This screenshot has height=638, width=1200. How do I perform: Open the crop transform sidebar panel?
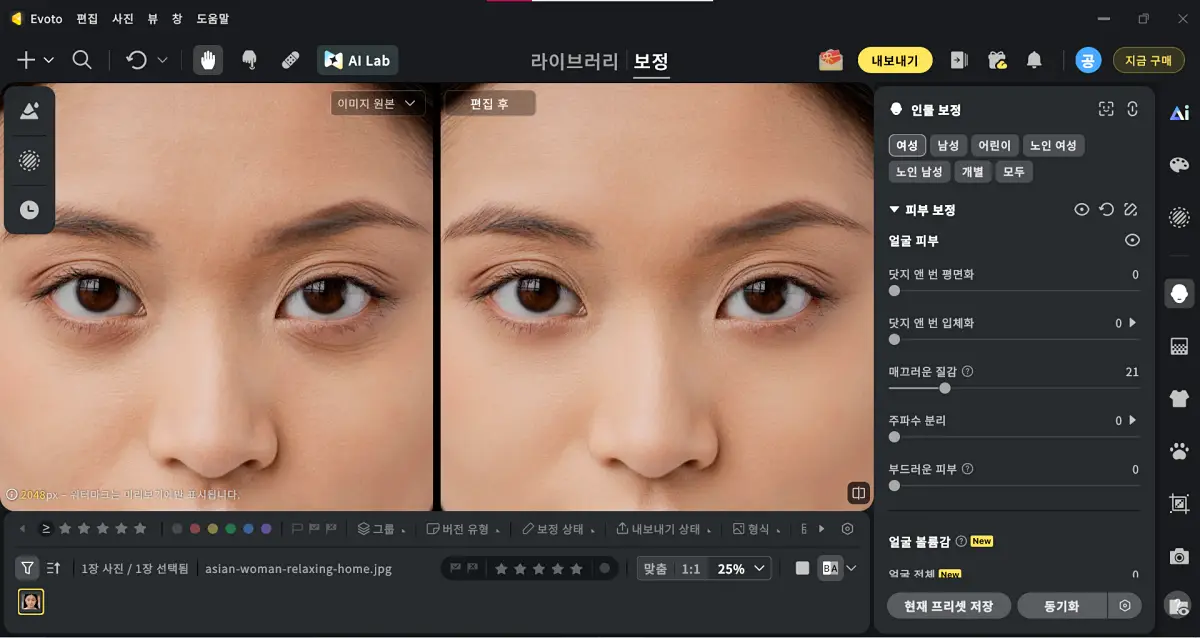tap(1179, 504)
